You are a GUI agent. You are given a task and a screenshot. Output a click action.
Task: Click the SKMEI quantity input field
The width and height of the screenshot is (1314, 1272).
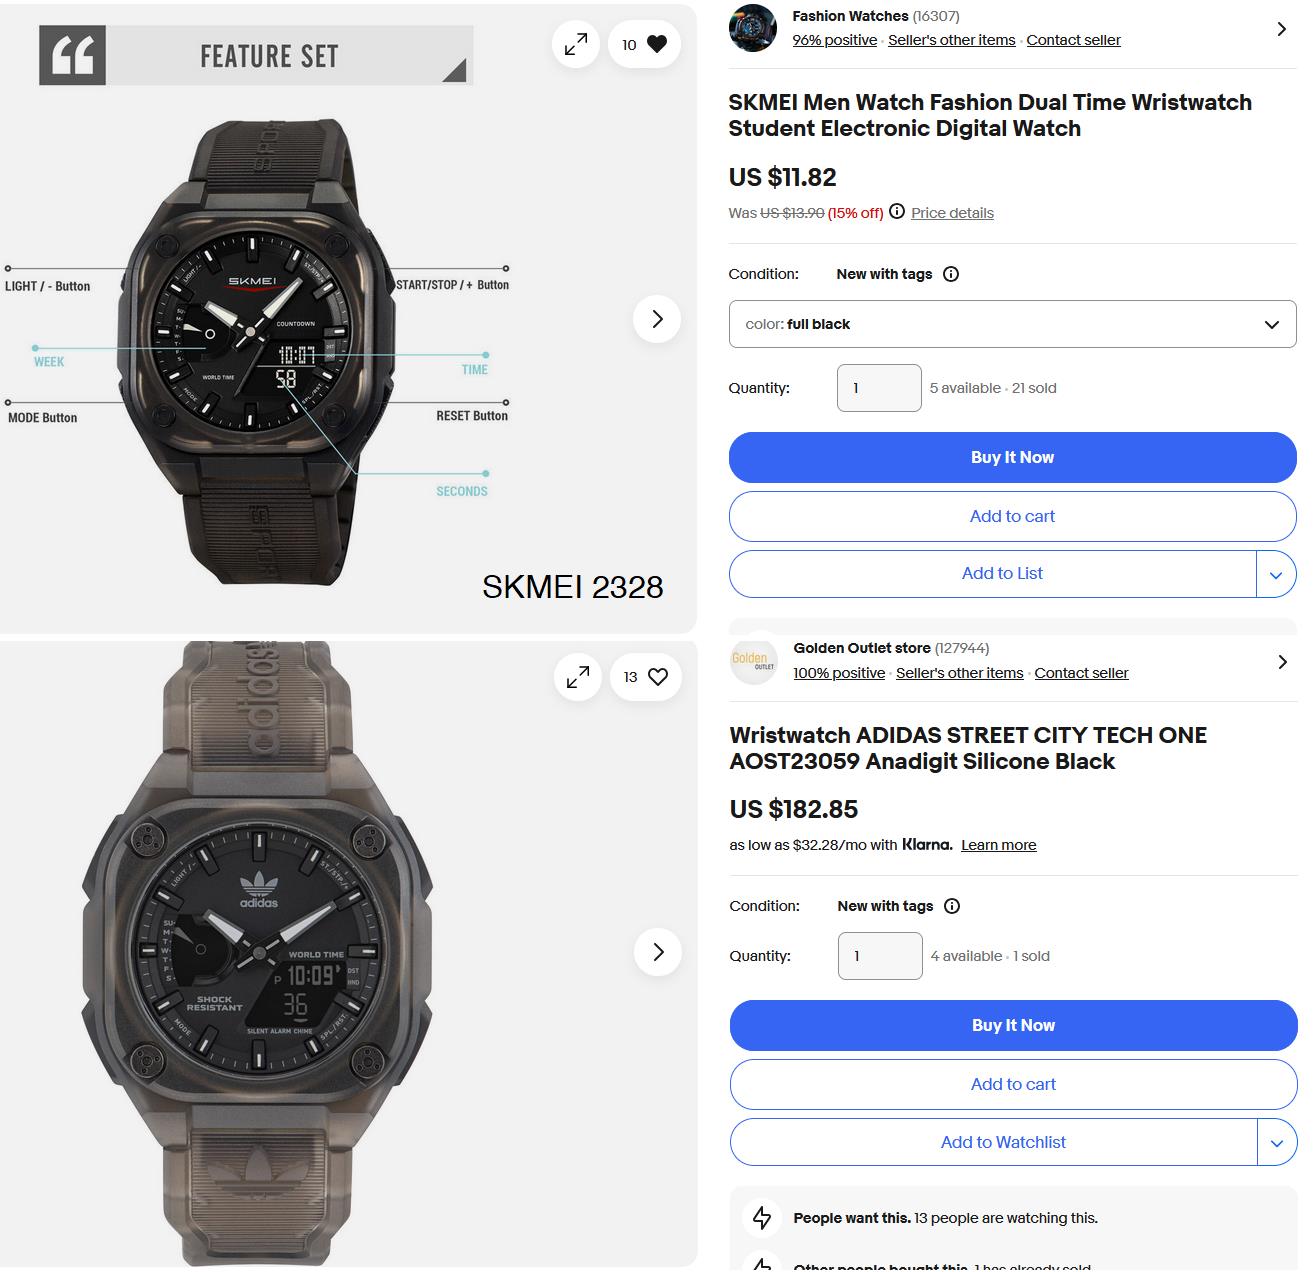click(x=879, y=388)
